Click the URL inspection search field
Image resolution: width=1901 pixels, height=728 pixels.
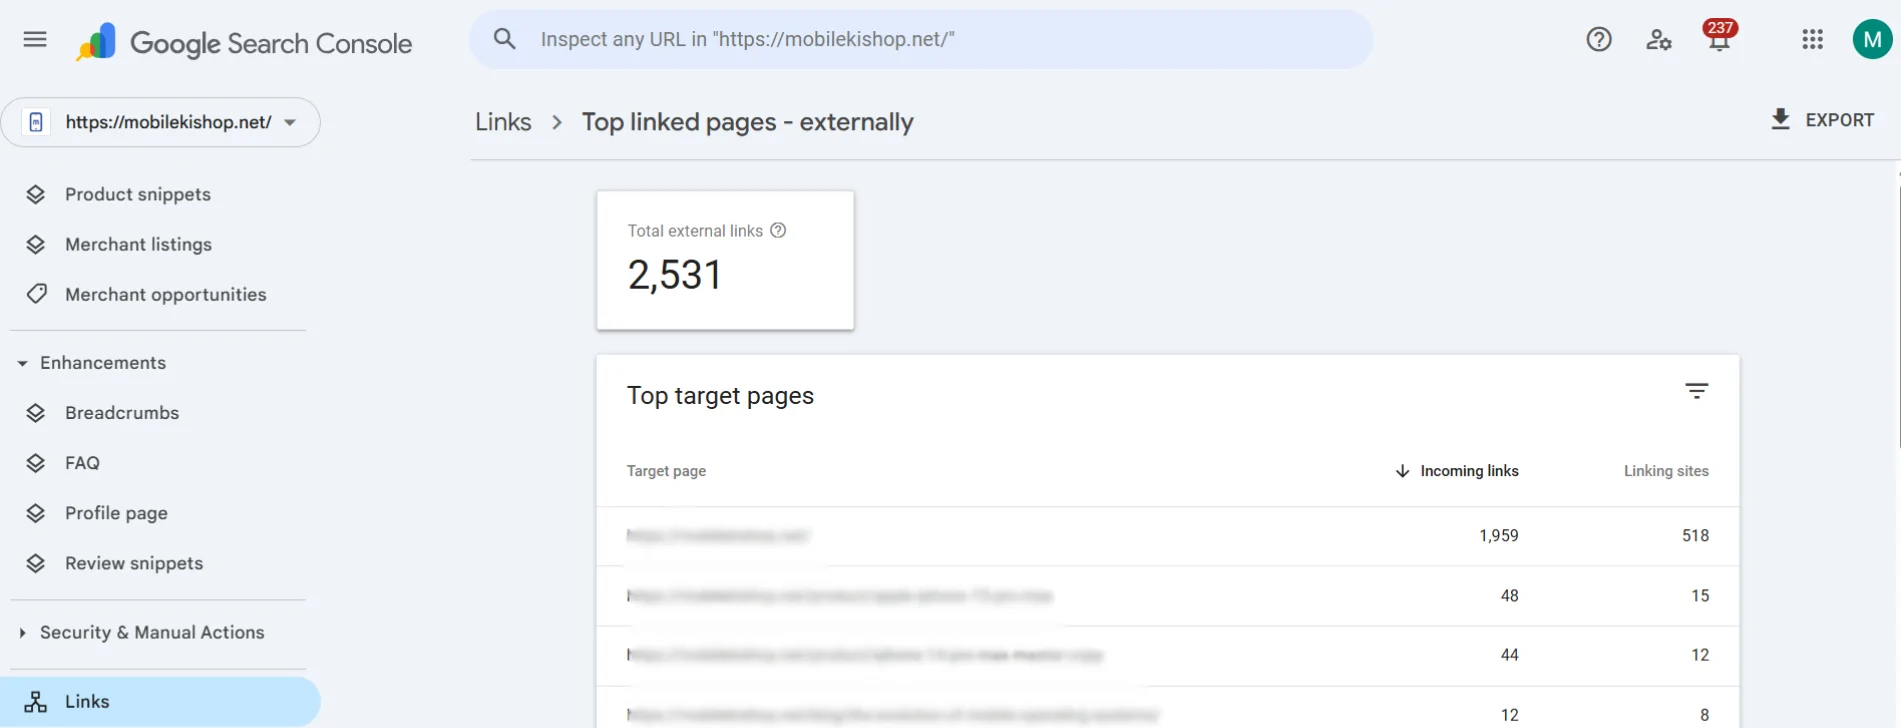[x=920, y=38]
